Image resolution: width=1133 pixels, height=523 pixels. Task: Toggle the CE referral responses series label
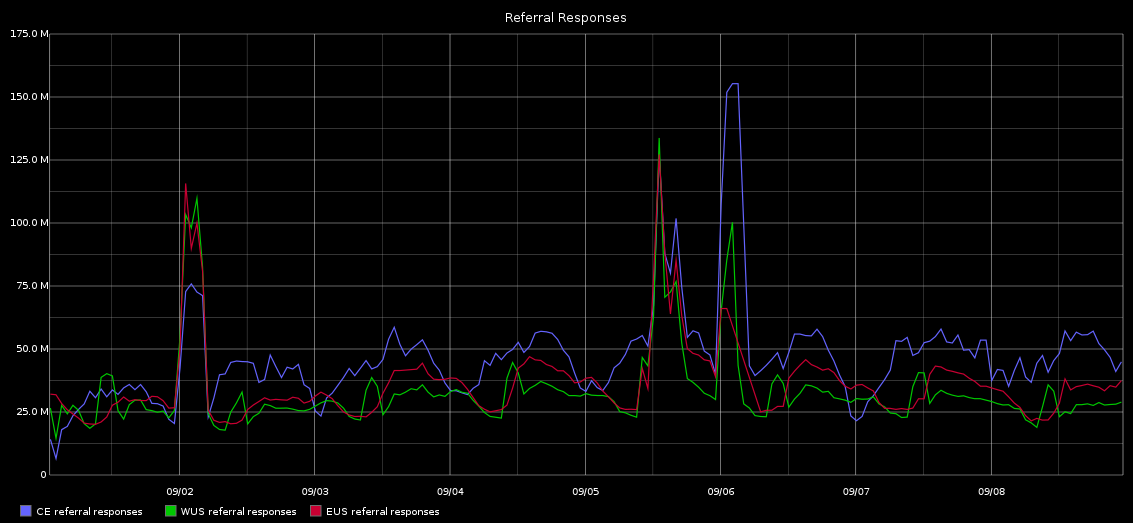pos(89,512)
